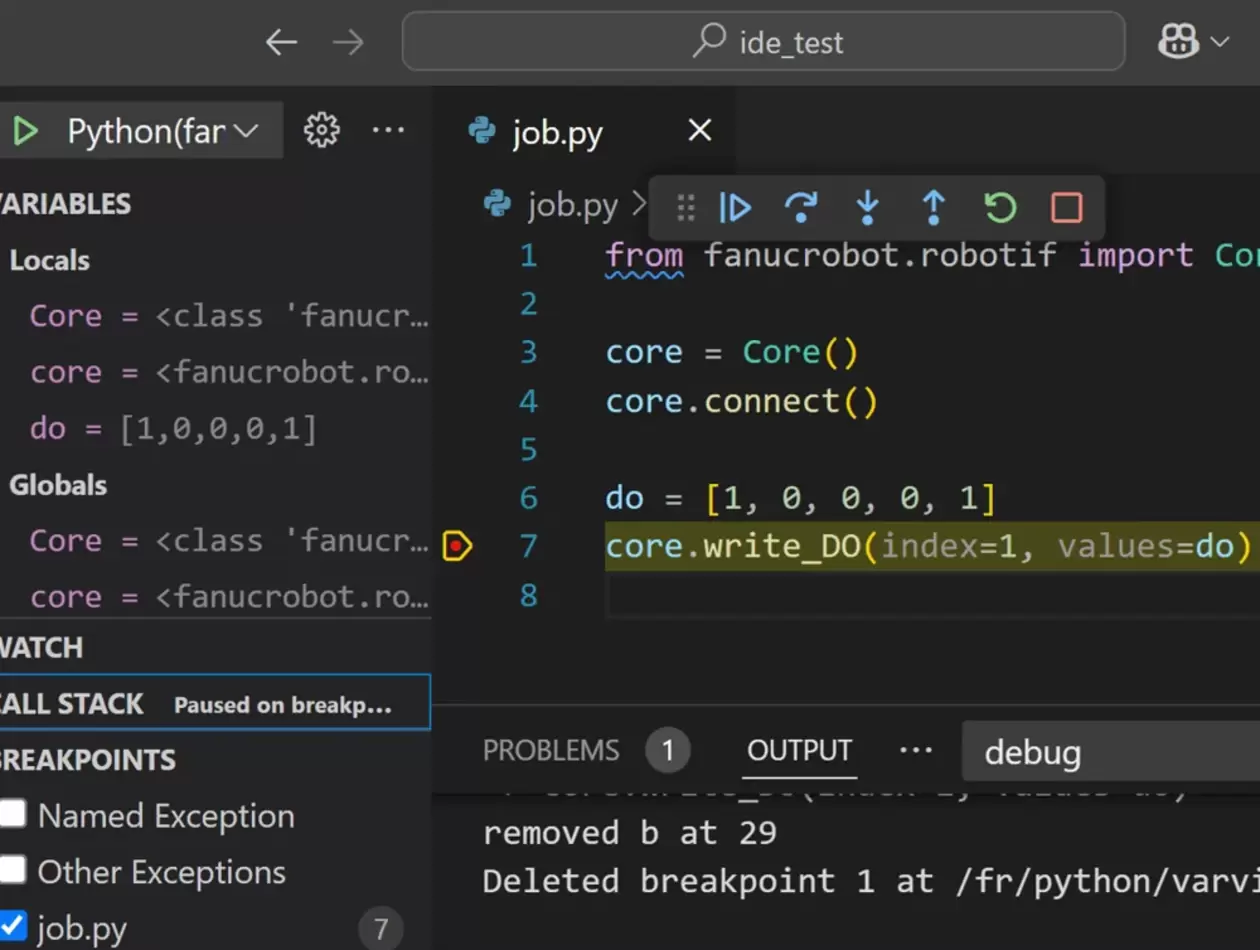
Task: Click the job.py breakpoint line badge 7
Action: coord(380,930)
